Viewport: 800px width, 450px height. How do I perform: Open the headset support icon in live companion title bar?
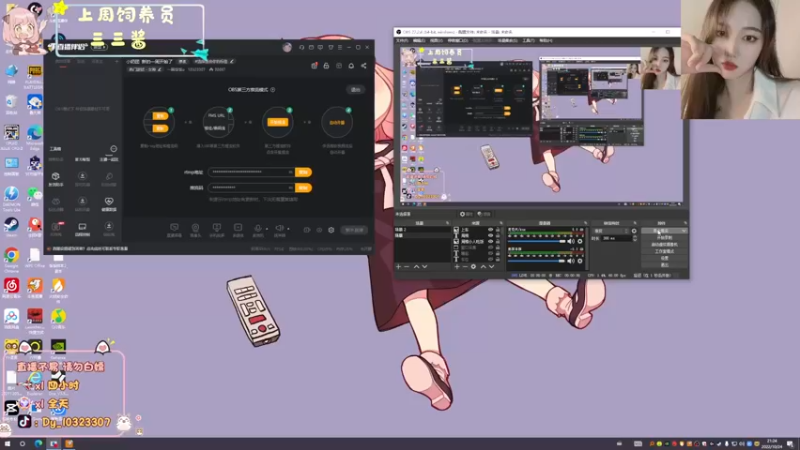coord(302,47)
